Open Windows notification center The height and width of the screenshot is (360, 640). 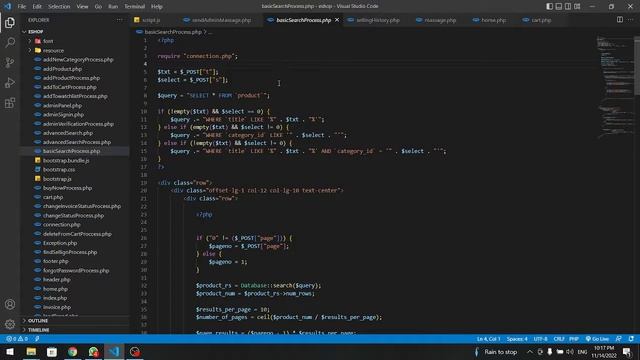tap(627, 351)
